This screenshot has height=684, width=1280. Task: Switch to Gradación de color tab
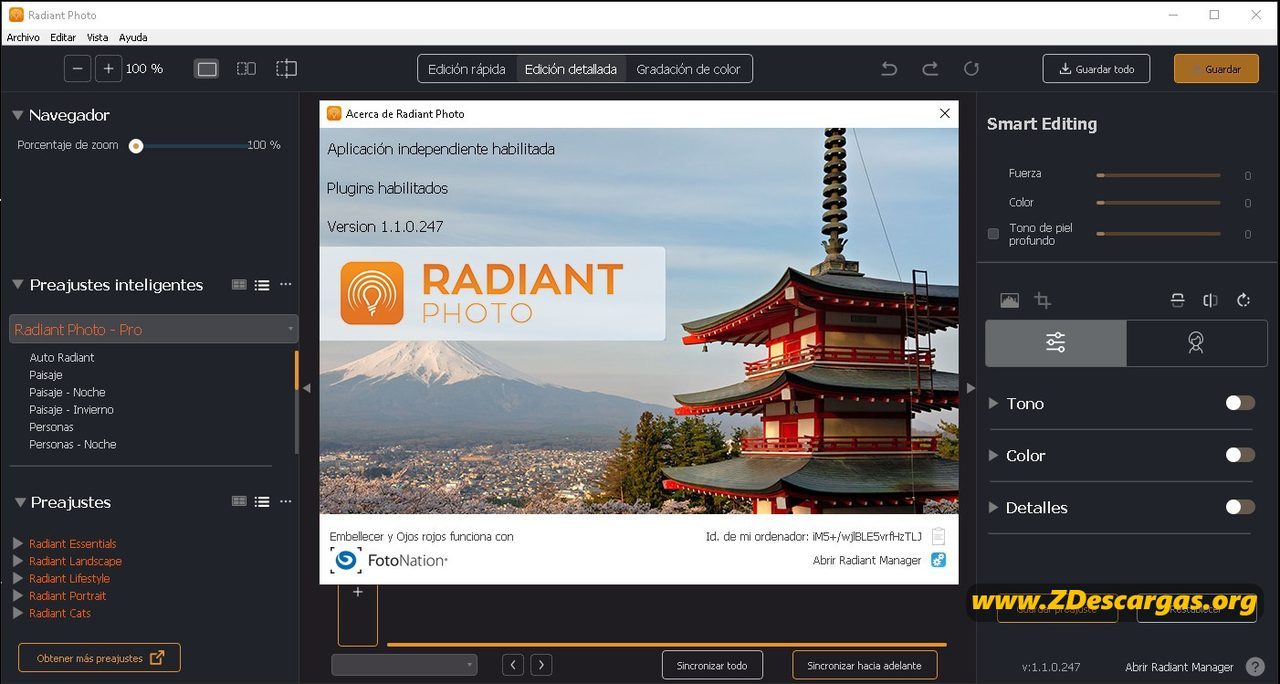pyautogui.click(x=688, y=69)
